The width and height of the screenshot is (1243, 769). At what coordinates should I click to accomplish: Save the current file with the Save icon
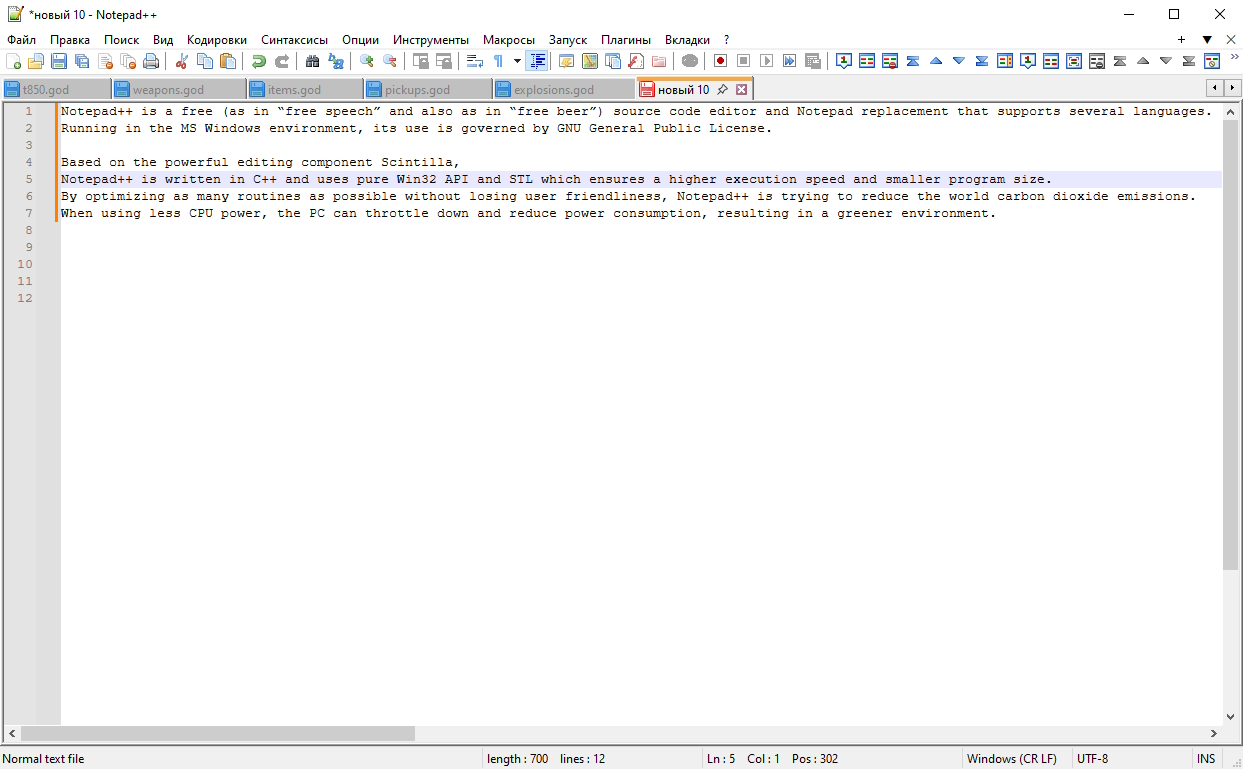pos(59,61)
